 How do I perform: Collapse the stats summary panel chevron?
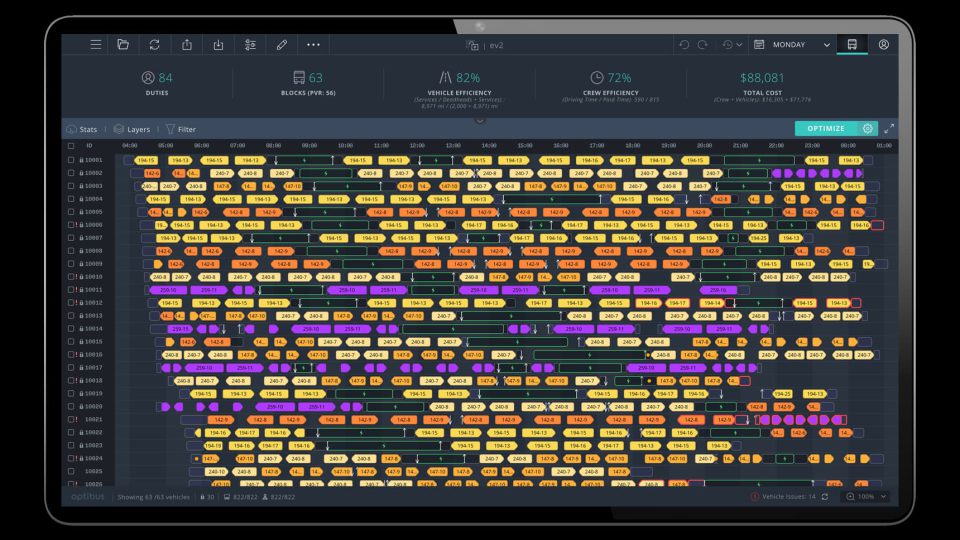pyautogui.click(x=479, y=119)
